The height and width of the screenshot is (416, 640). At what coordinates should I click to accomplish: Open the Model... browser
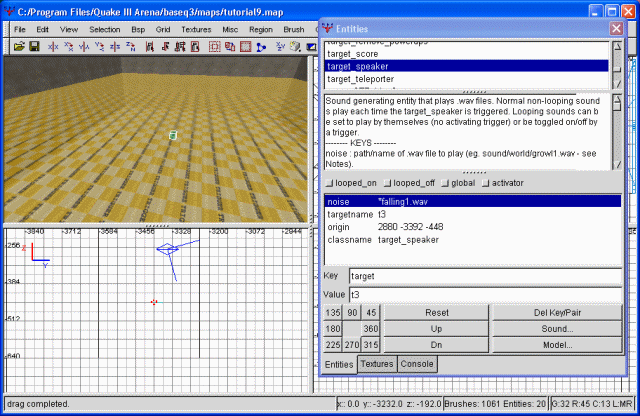[x=557, y=345]
